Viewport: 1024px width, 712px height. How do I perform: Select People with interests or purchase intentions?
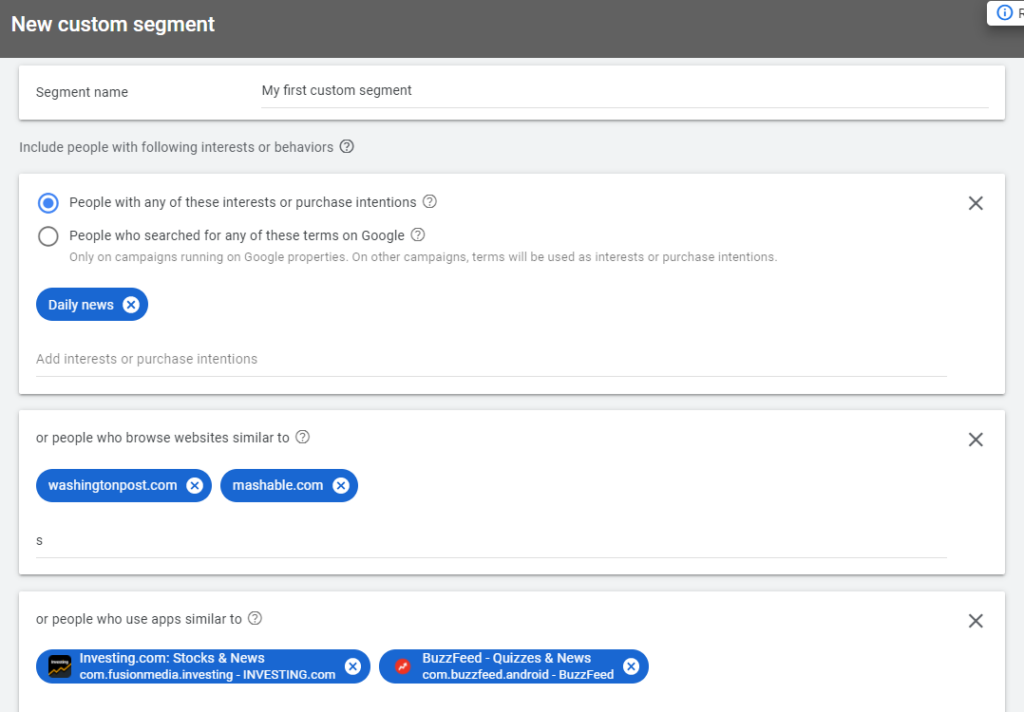(x=48, y=203)
